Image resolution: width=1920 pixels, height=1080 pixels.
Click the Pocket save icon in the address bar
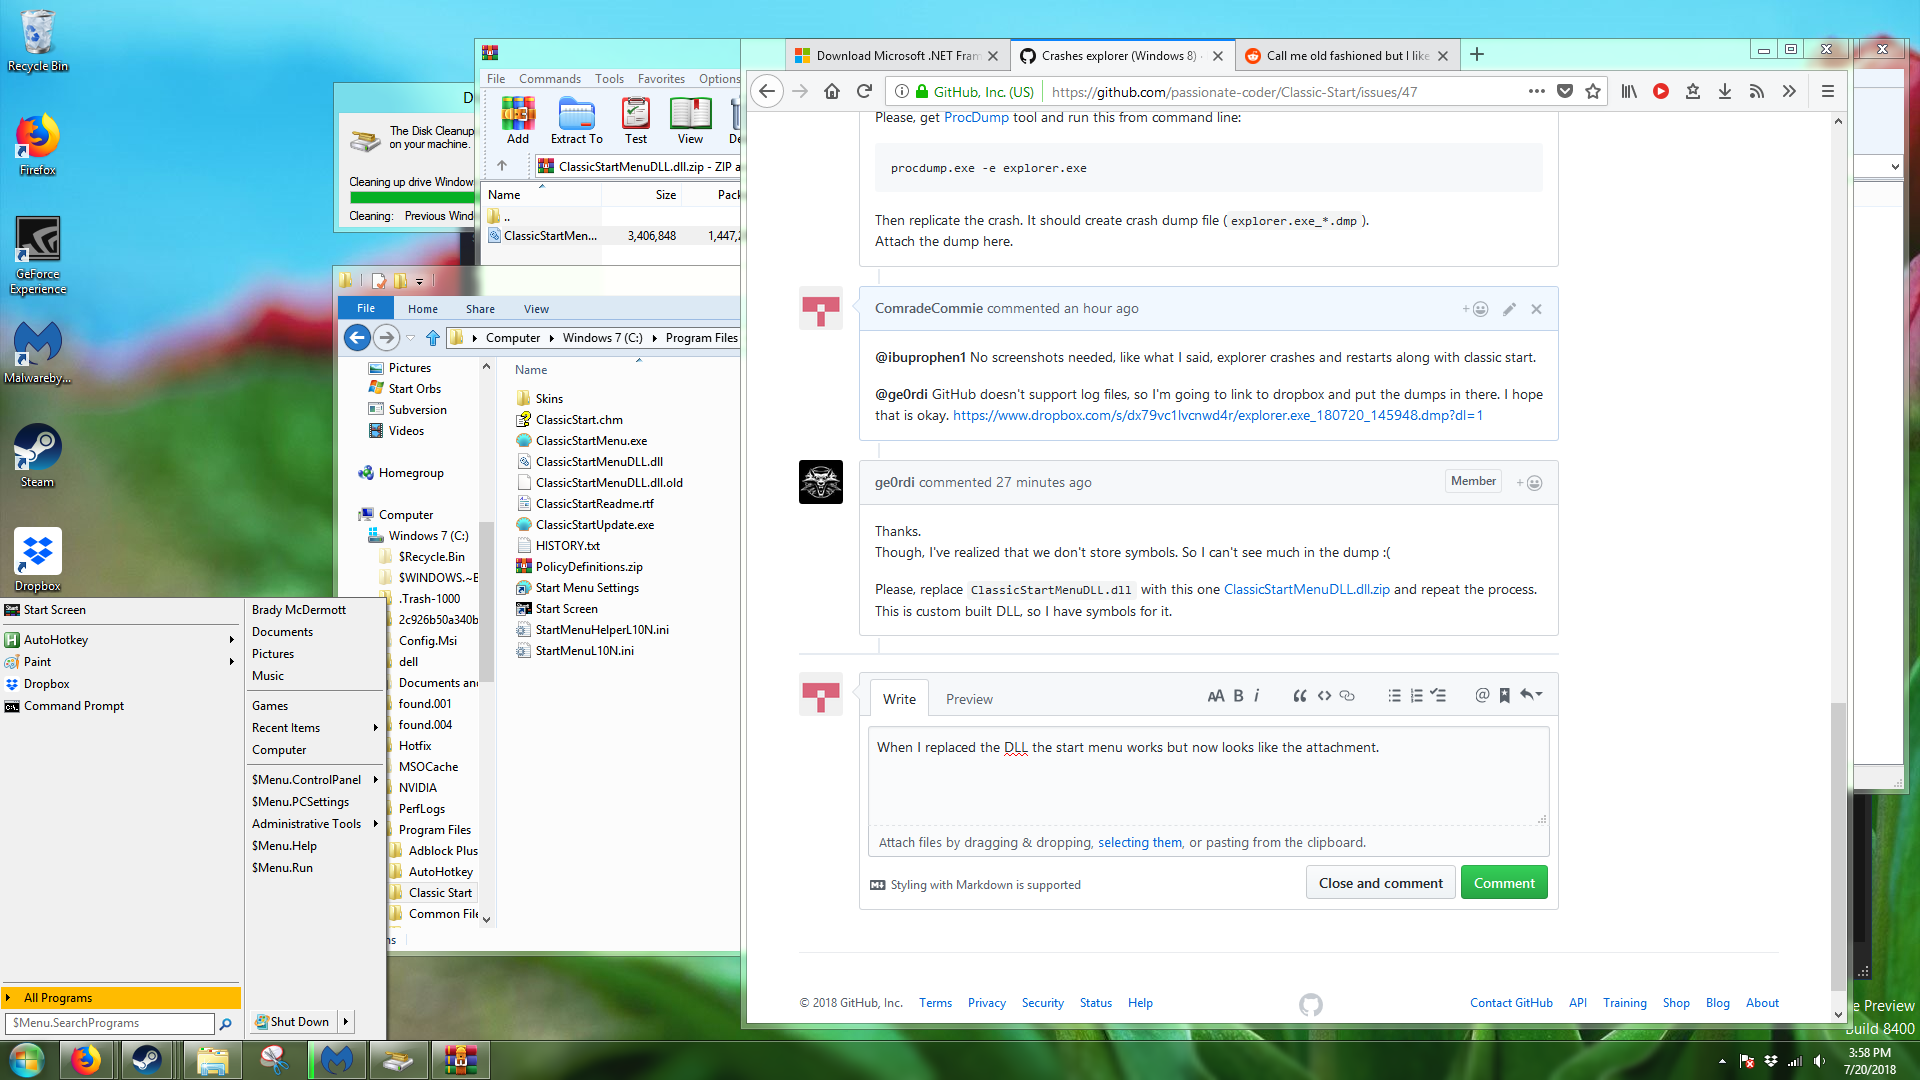1565,91
